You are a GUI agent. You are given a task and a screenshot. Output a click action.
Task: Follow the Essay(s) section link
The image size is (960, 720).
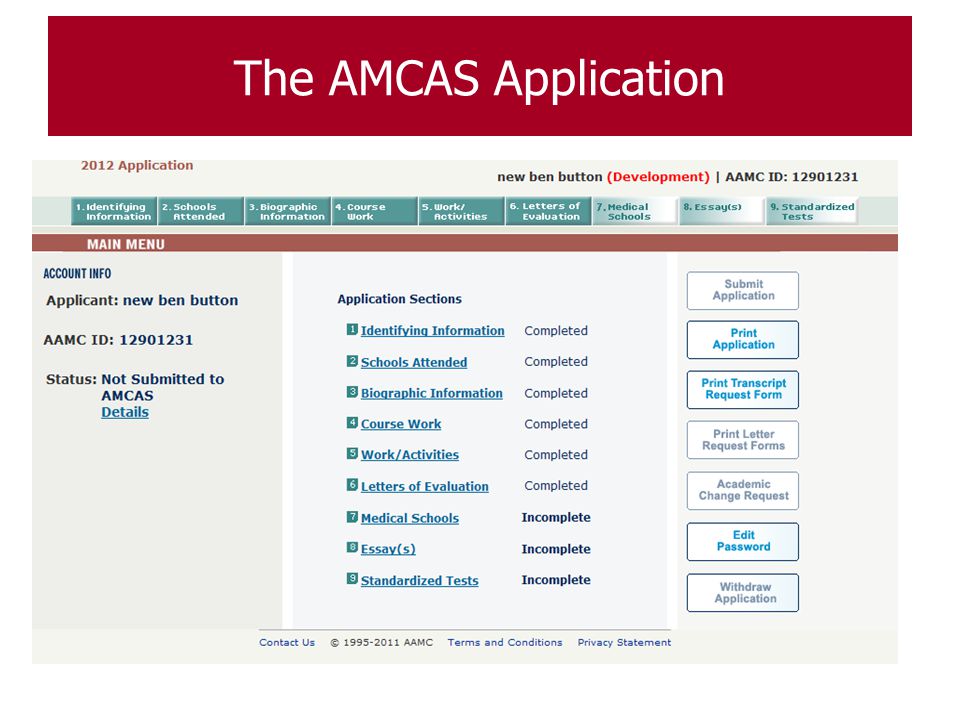(388, 549)
